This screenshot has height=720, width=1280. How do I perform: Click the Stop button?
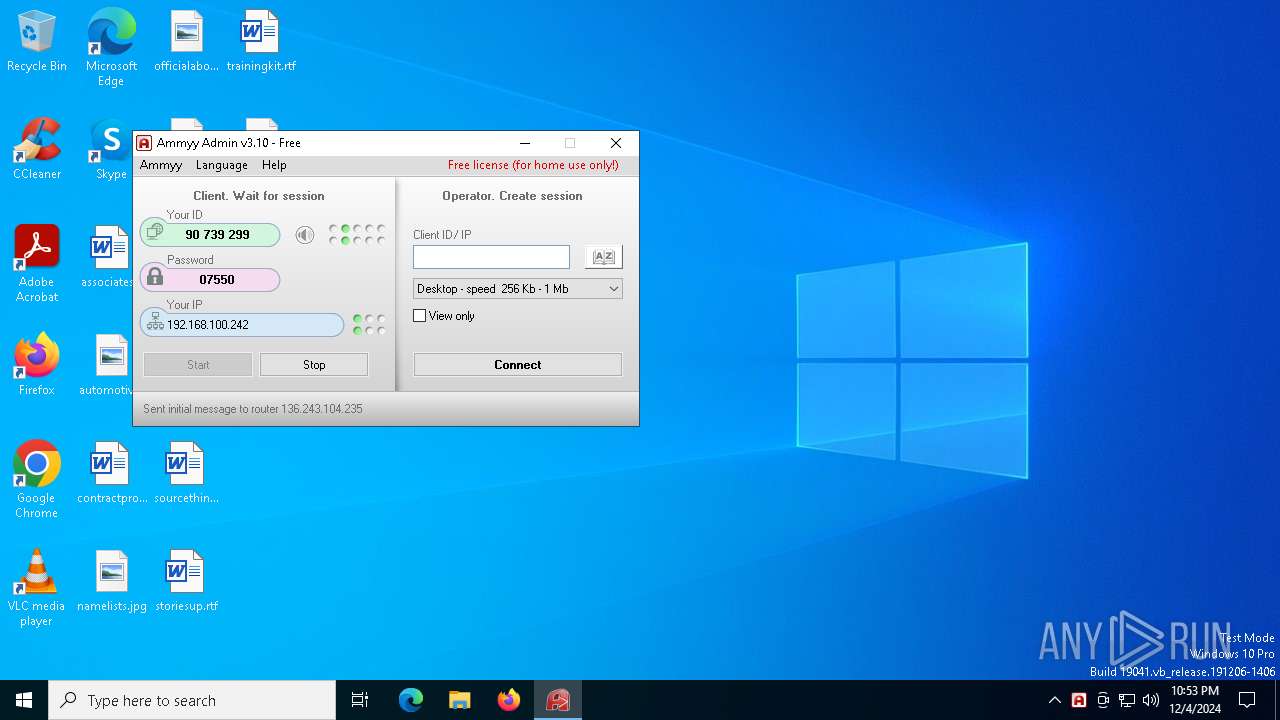314,365
